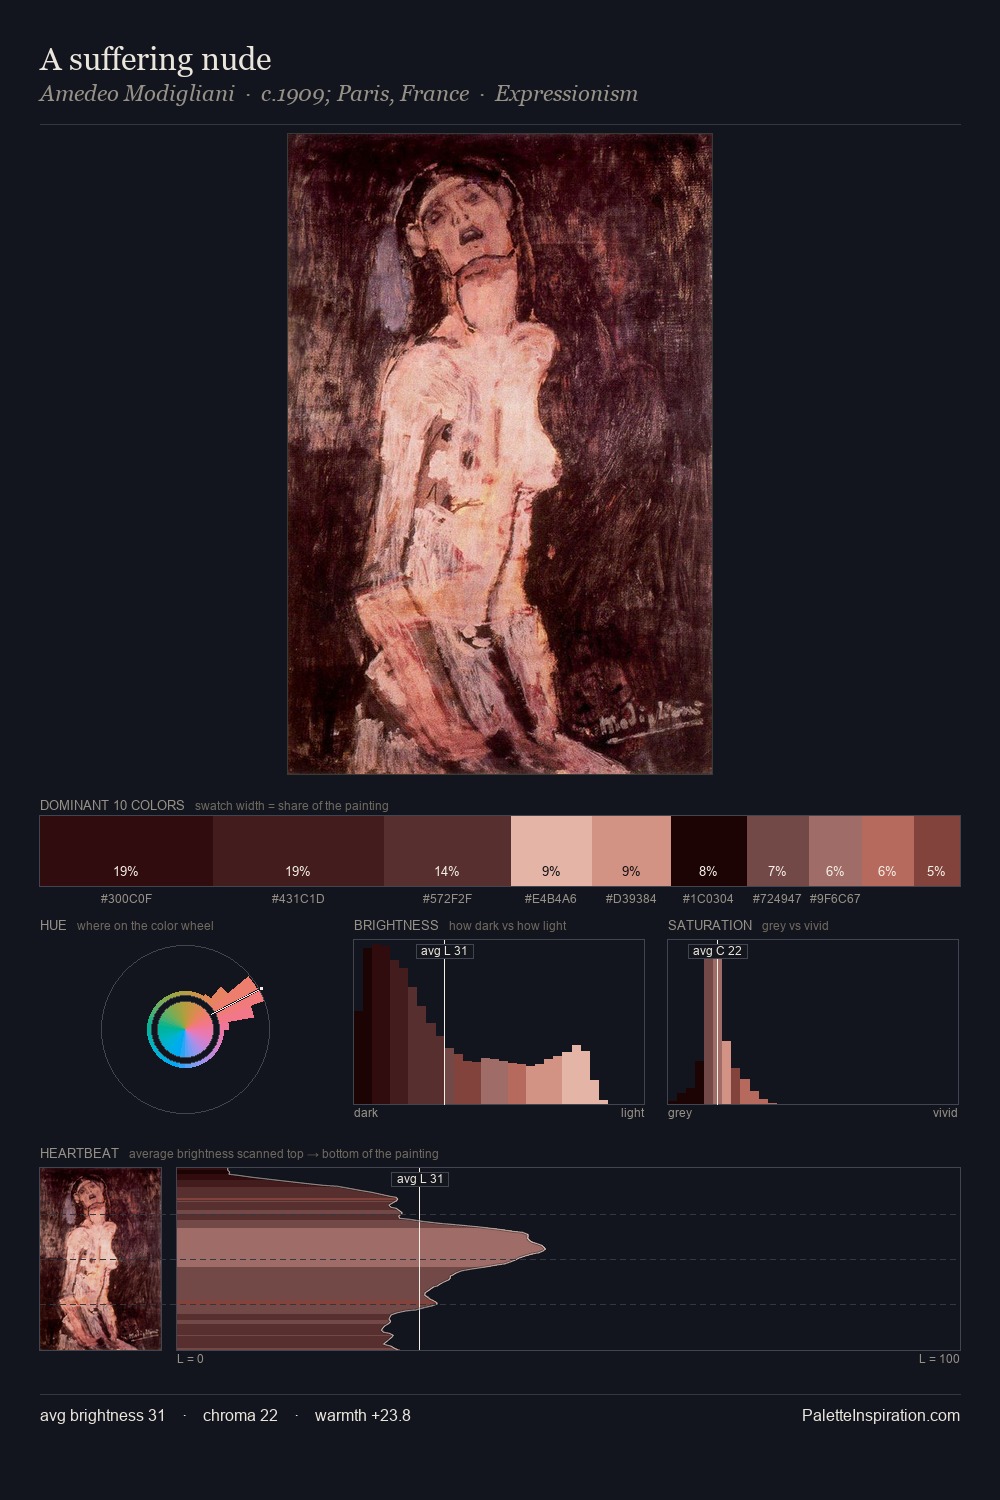1000x1500 pixels.
Task: Select the light pink #E4B4A6 swatch
Action: point(551,851)
